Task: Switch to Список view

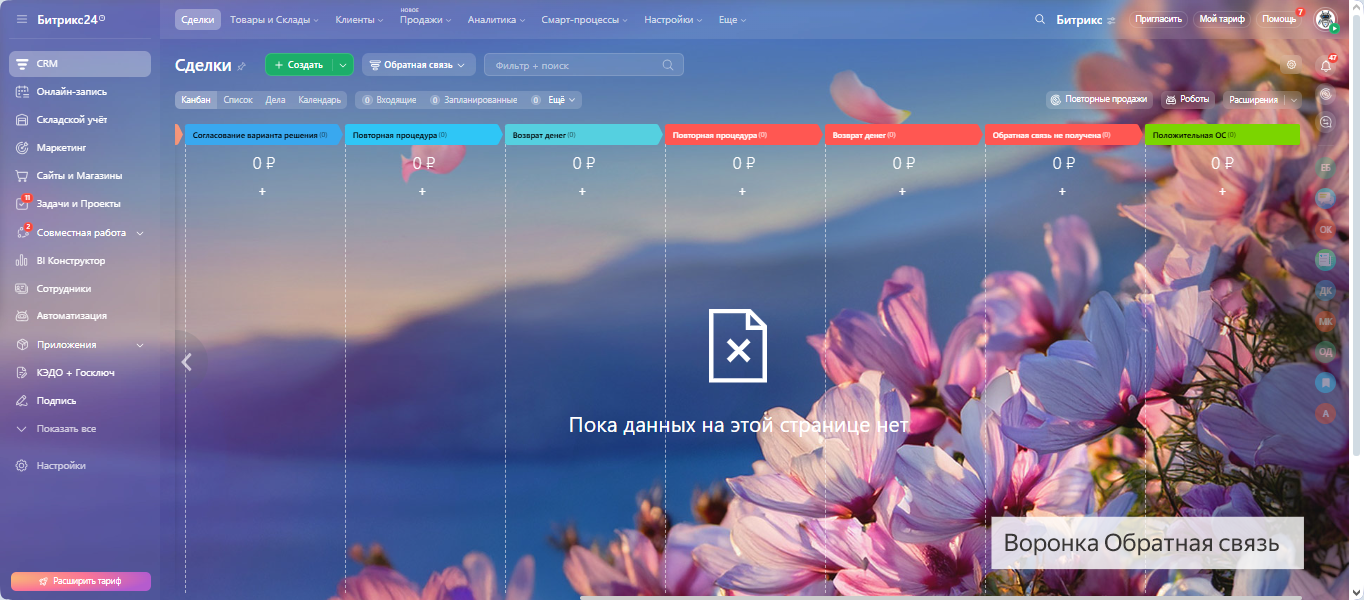Action: click(x=238, y=100)
